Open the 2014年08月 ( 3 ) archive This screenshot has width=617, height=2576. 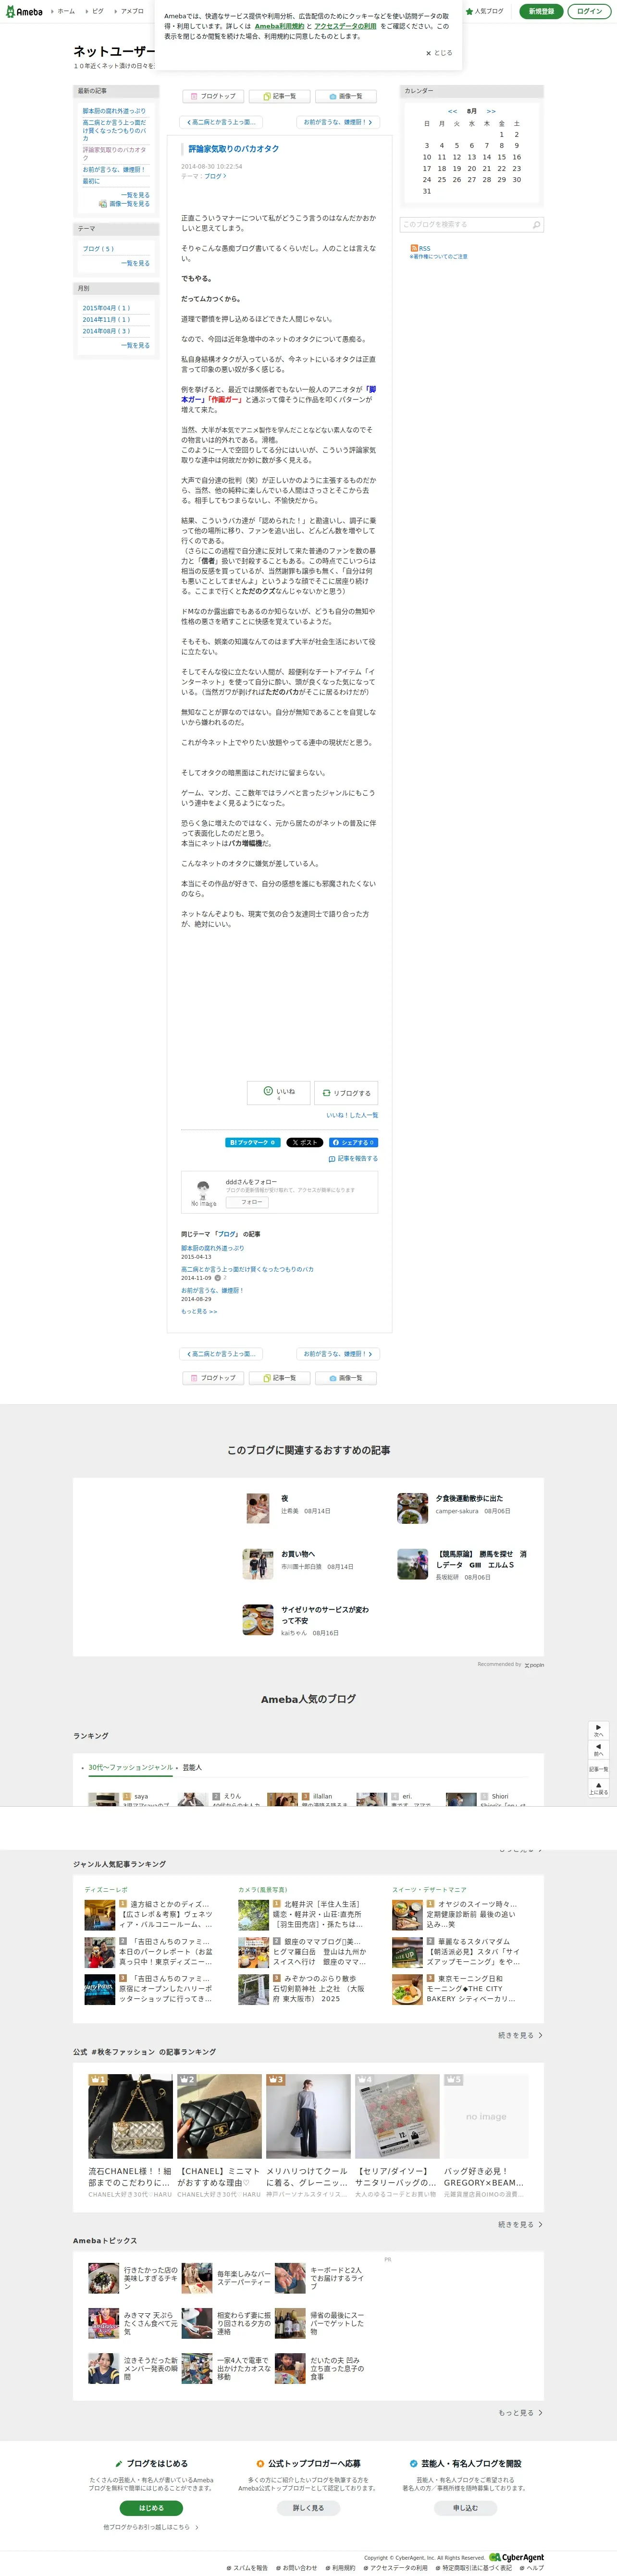(x=106, y=331)
